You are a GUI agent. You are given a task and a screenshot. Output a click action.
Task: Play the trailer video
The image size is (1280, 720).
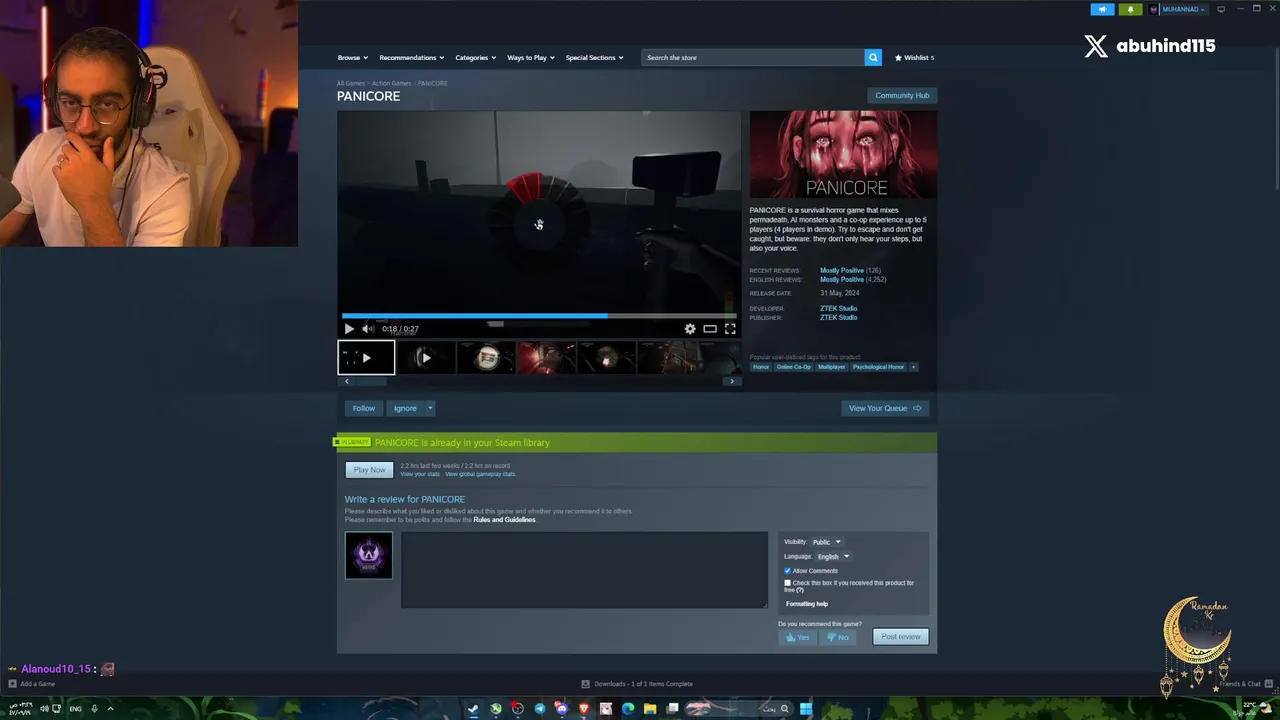349,328
